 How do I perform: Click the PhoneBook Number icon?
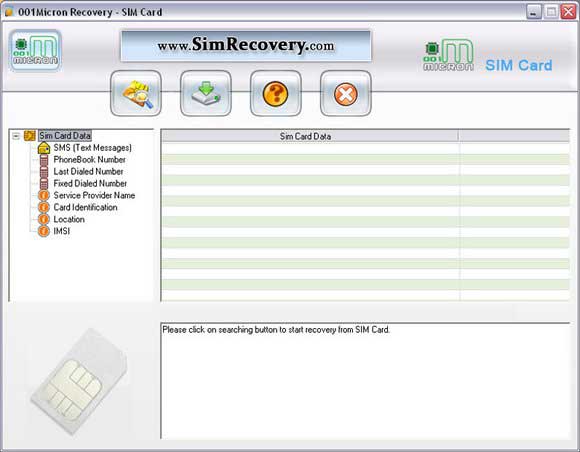pos(44,160)
